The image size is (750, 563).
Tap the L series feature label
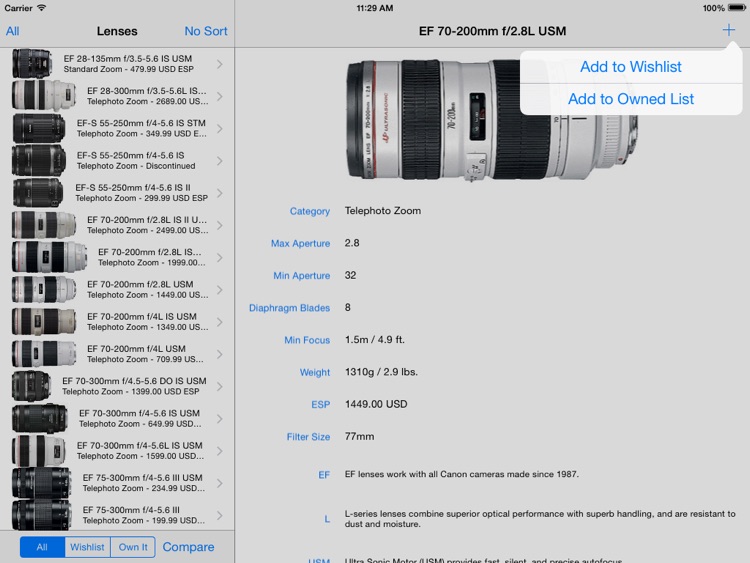327,519
